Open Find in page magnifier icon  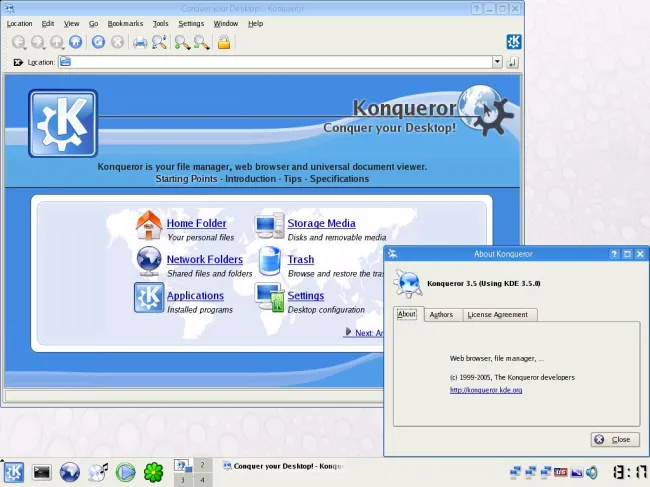coord(159,42)
